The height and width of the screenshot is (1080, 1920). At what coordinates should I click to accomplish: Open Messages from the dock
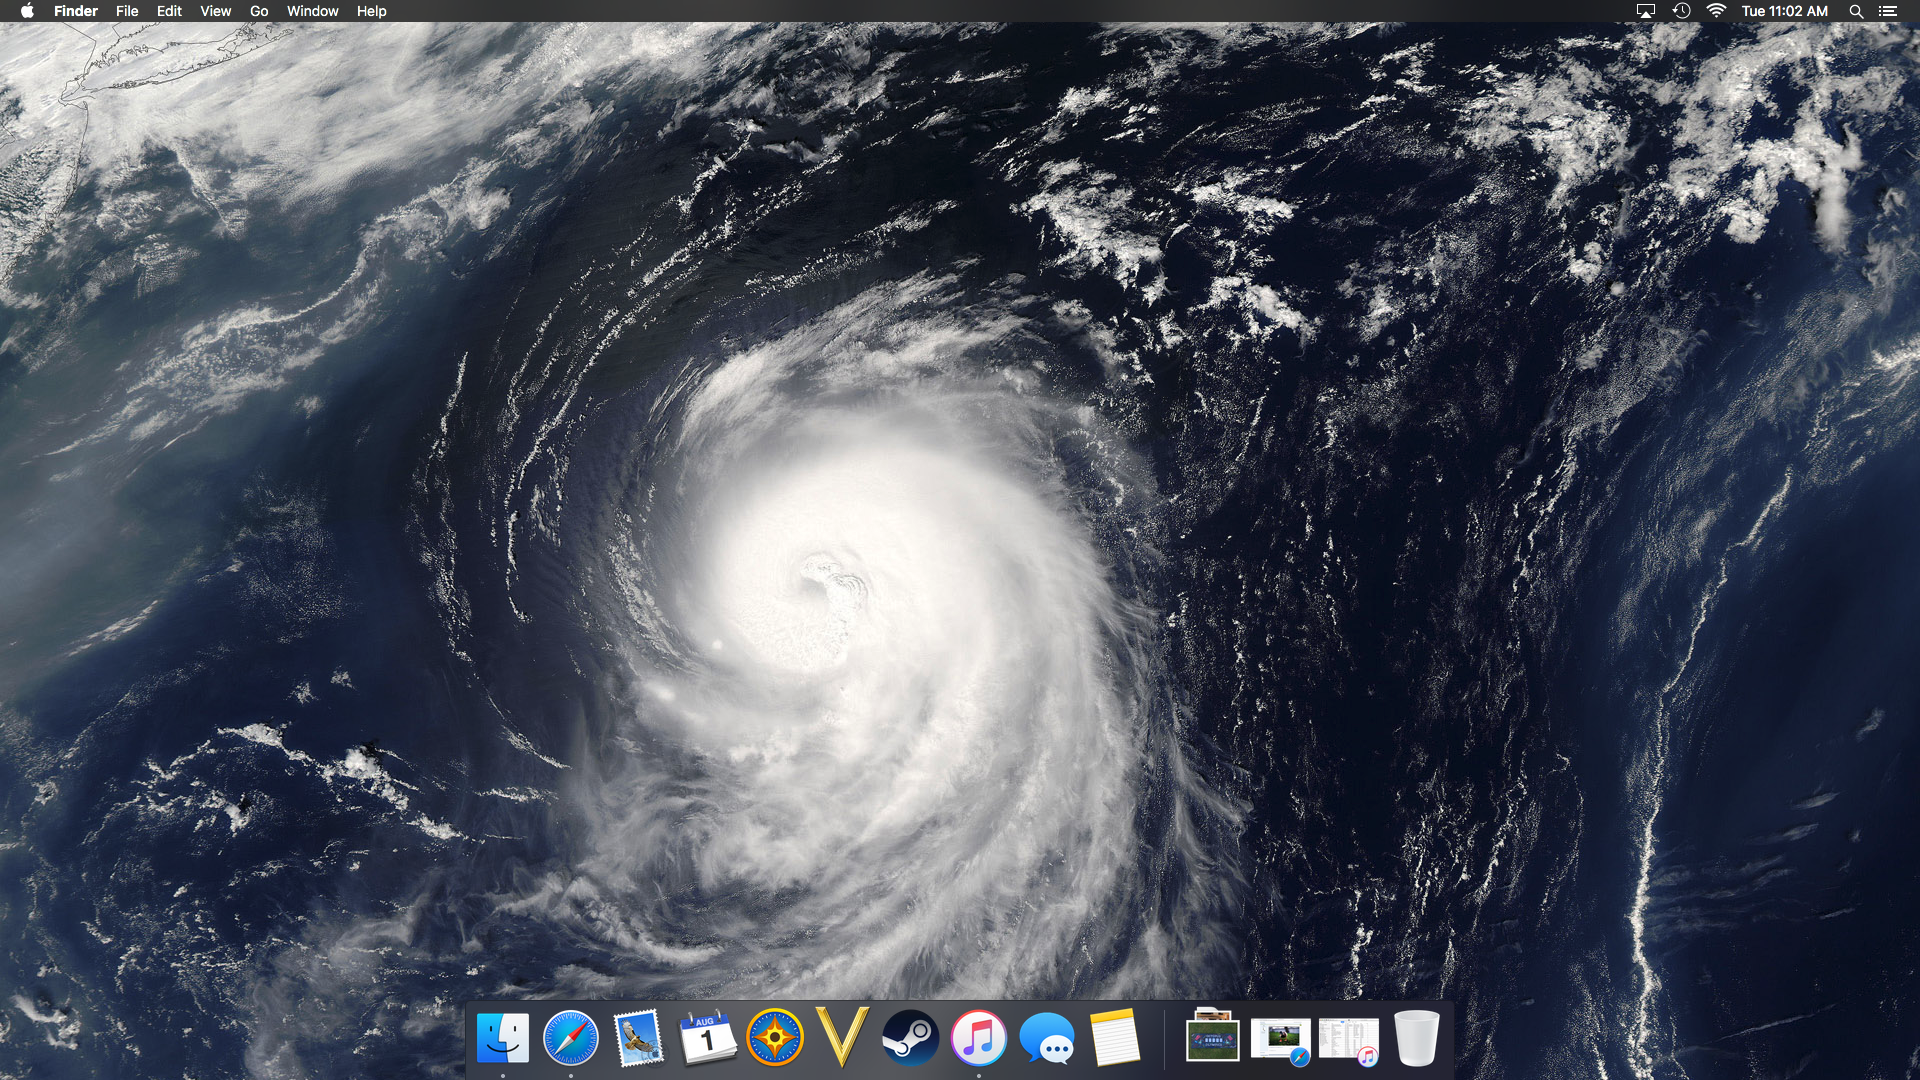click(x=1046, y=1037)
